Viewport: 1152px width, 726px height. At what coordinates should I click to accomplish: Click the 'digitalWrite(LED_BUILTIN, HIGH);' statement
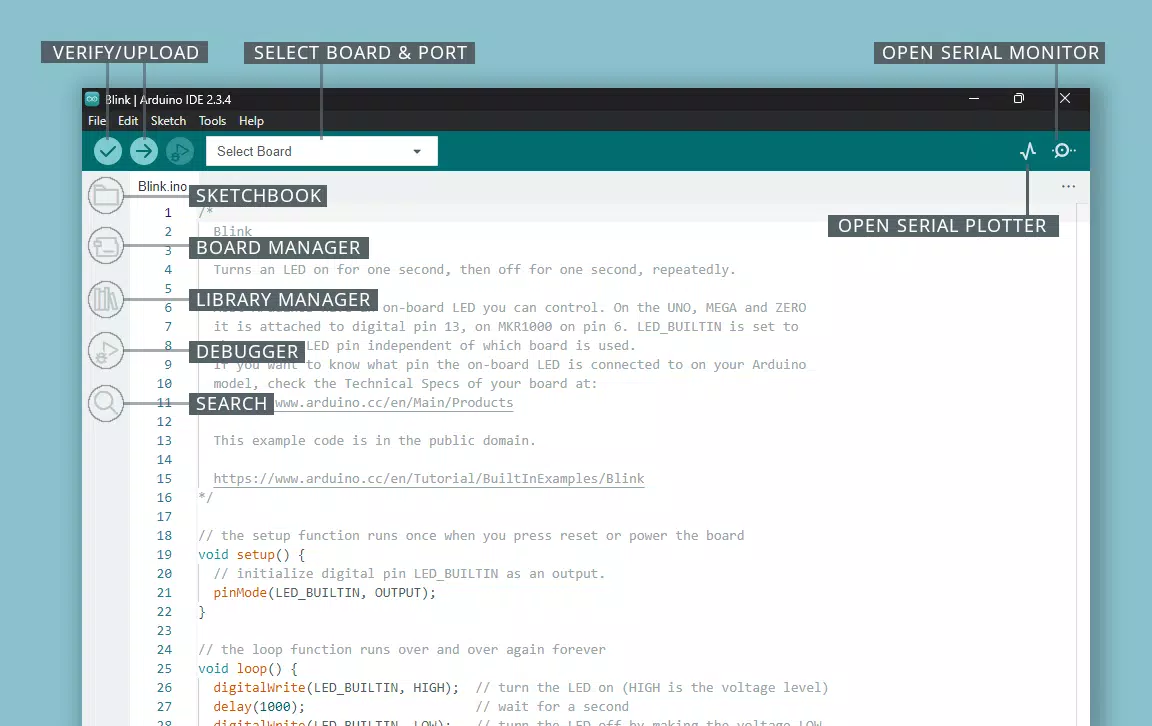[336, 688]
